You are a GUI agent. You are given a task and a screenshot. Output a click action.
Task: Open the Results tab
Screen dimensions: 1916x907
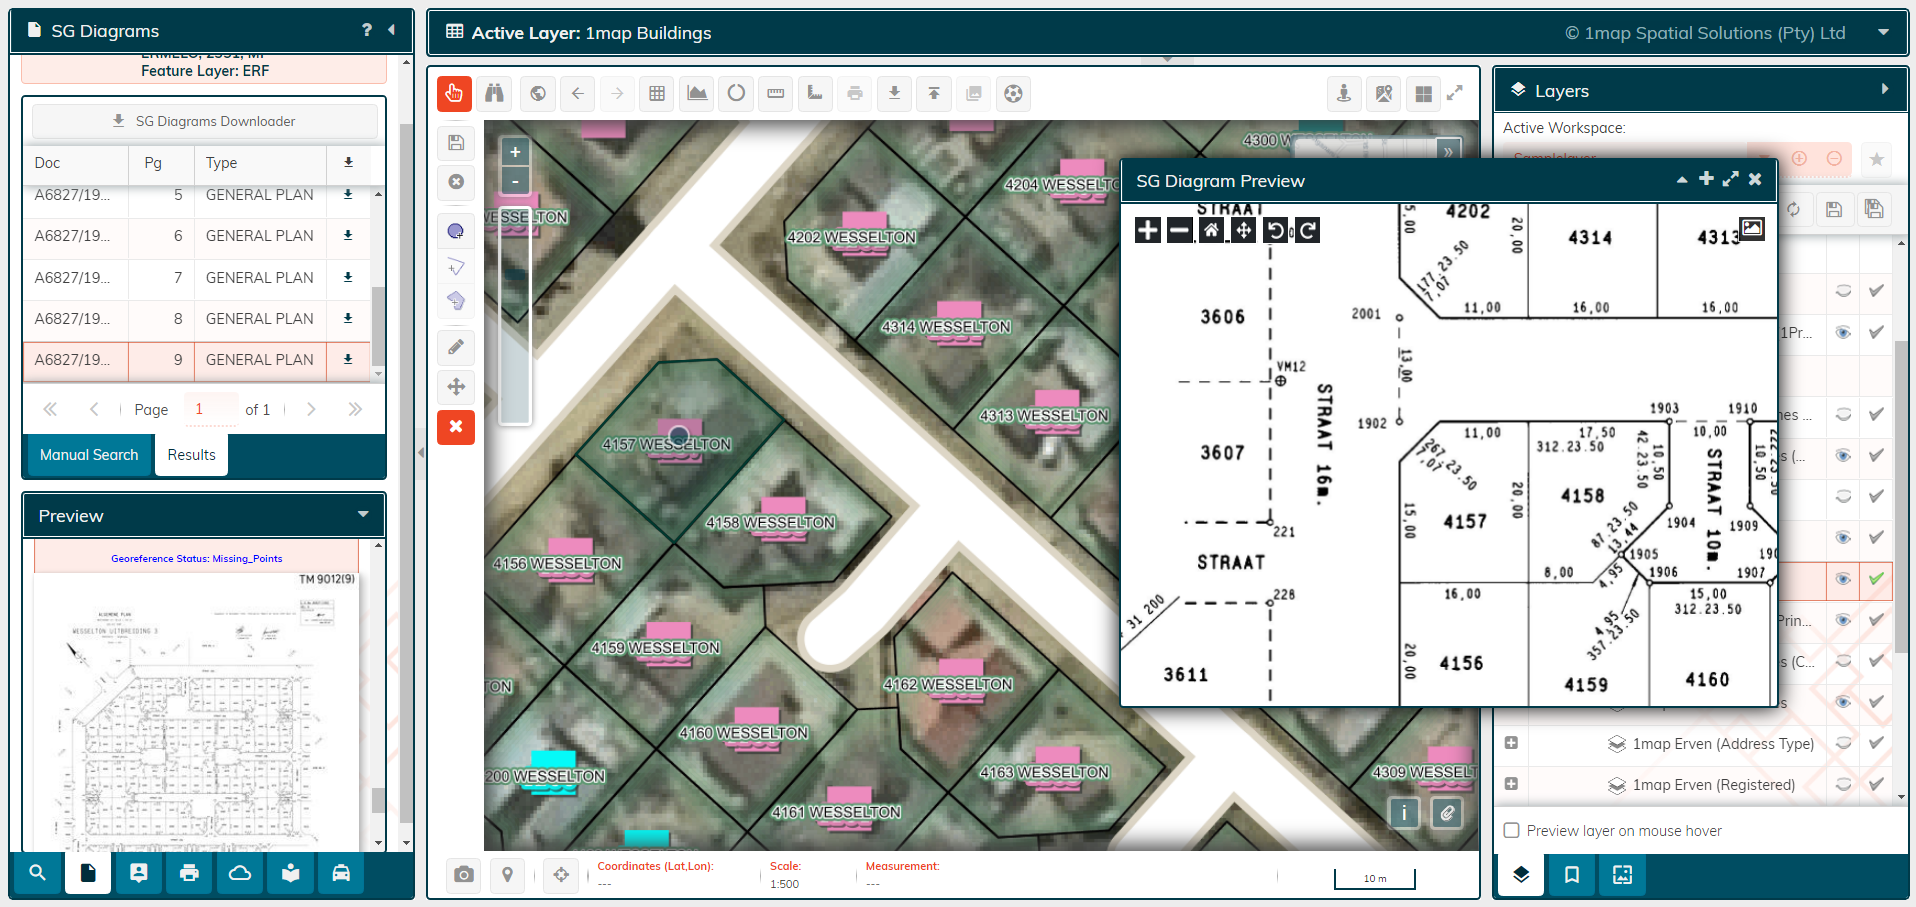191,454
